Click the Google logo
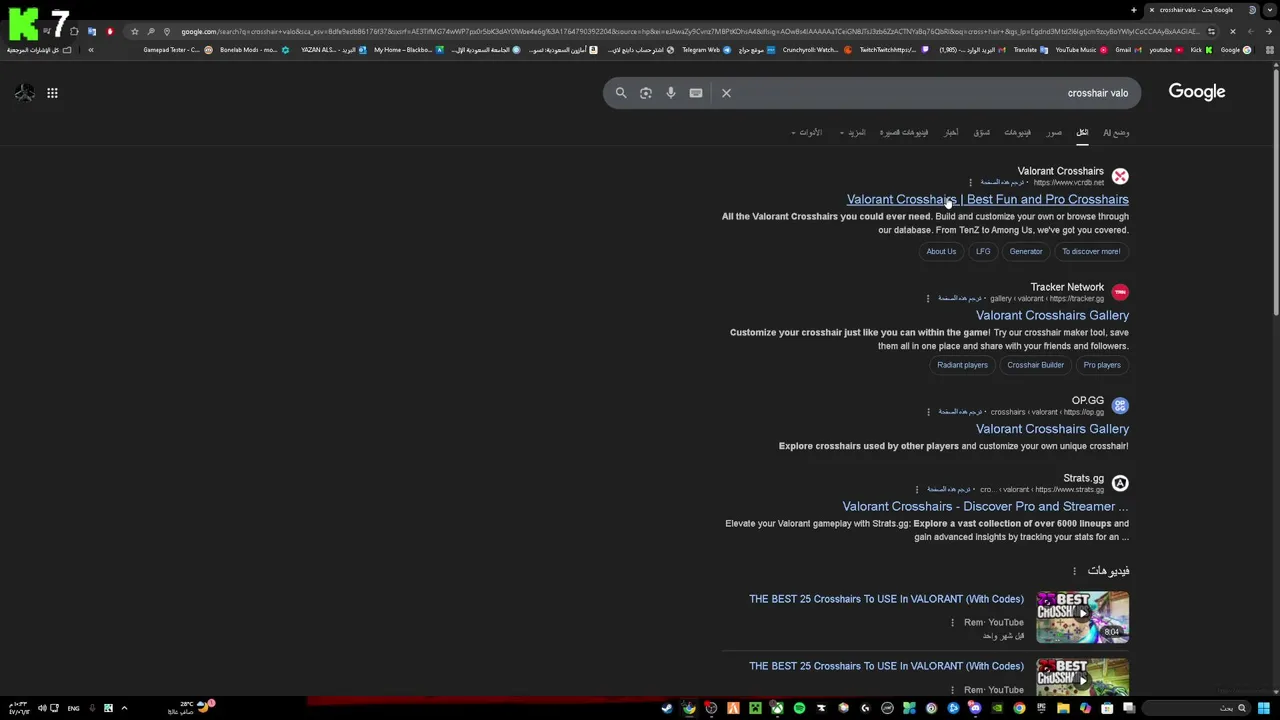1280x720 pixels. click(x=1197, y=92)
